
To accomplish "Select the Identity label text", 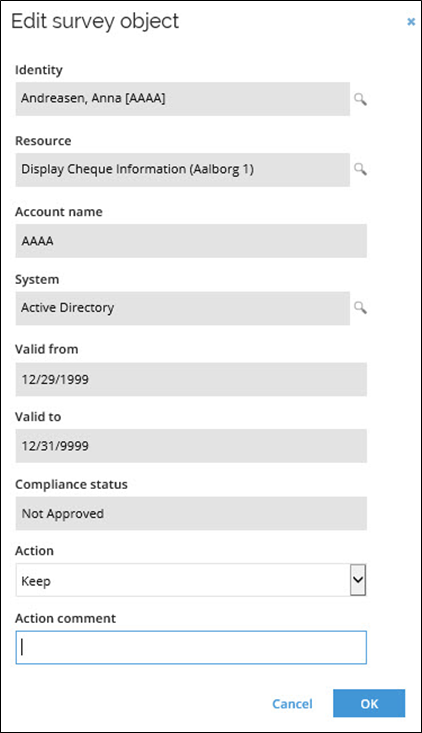I will tap(39, 70).
